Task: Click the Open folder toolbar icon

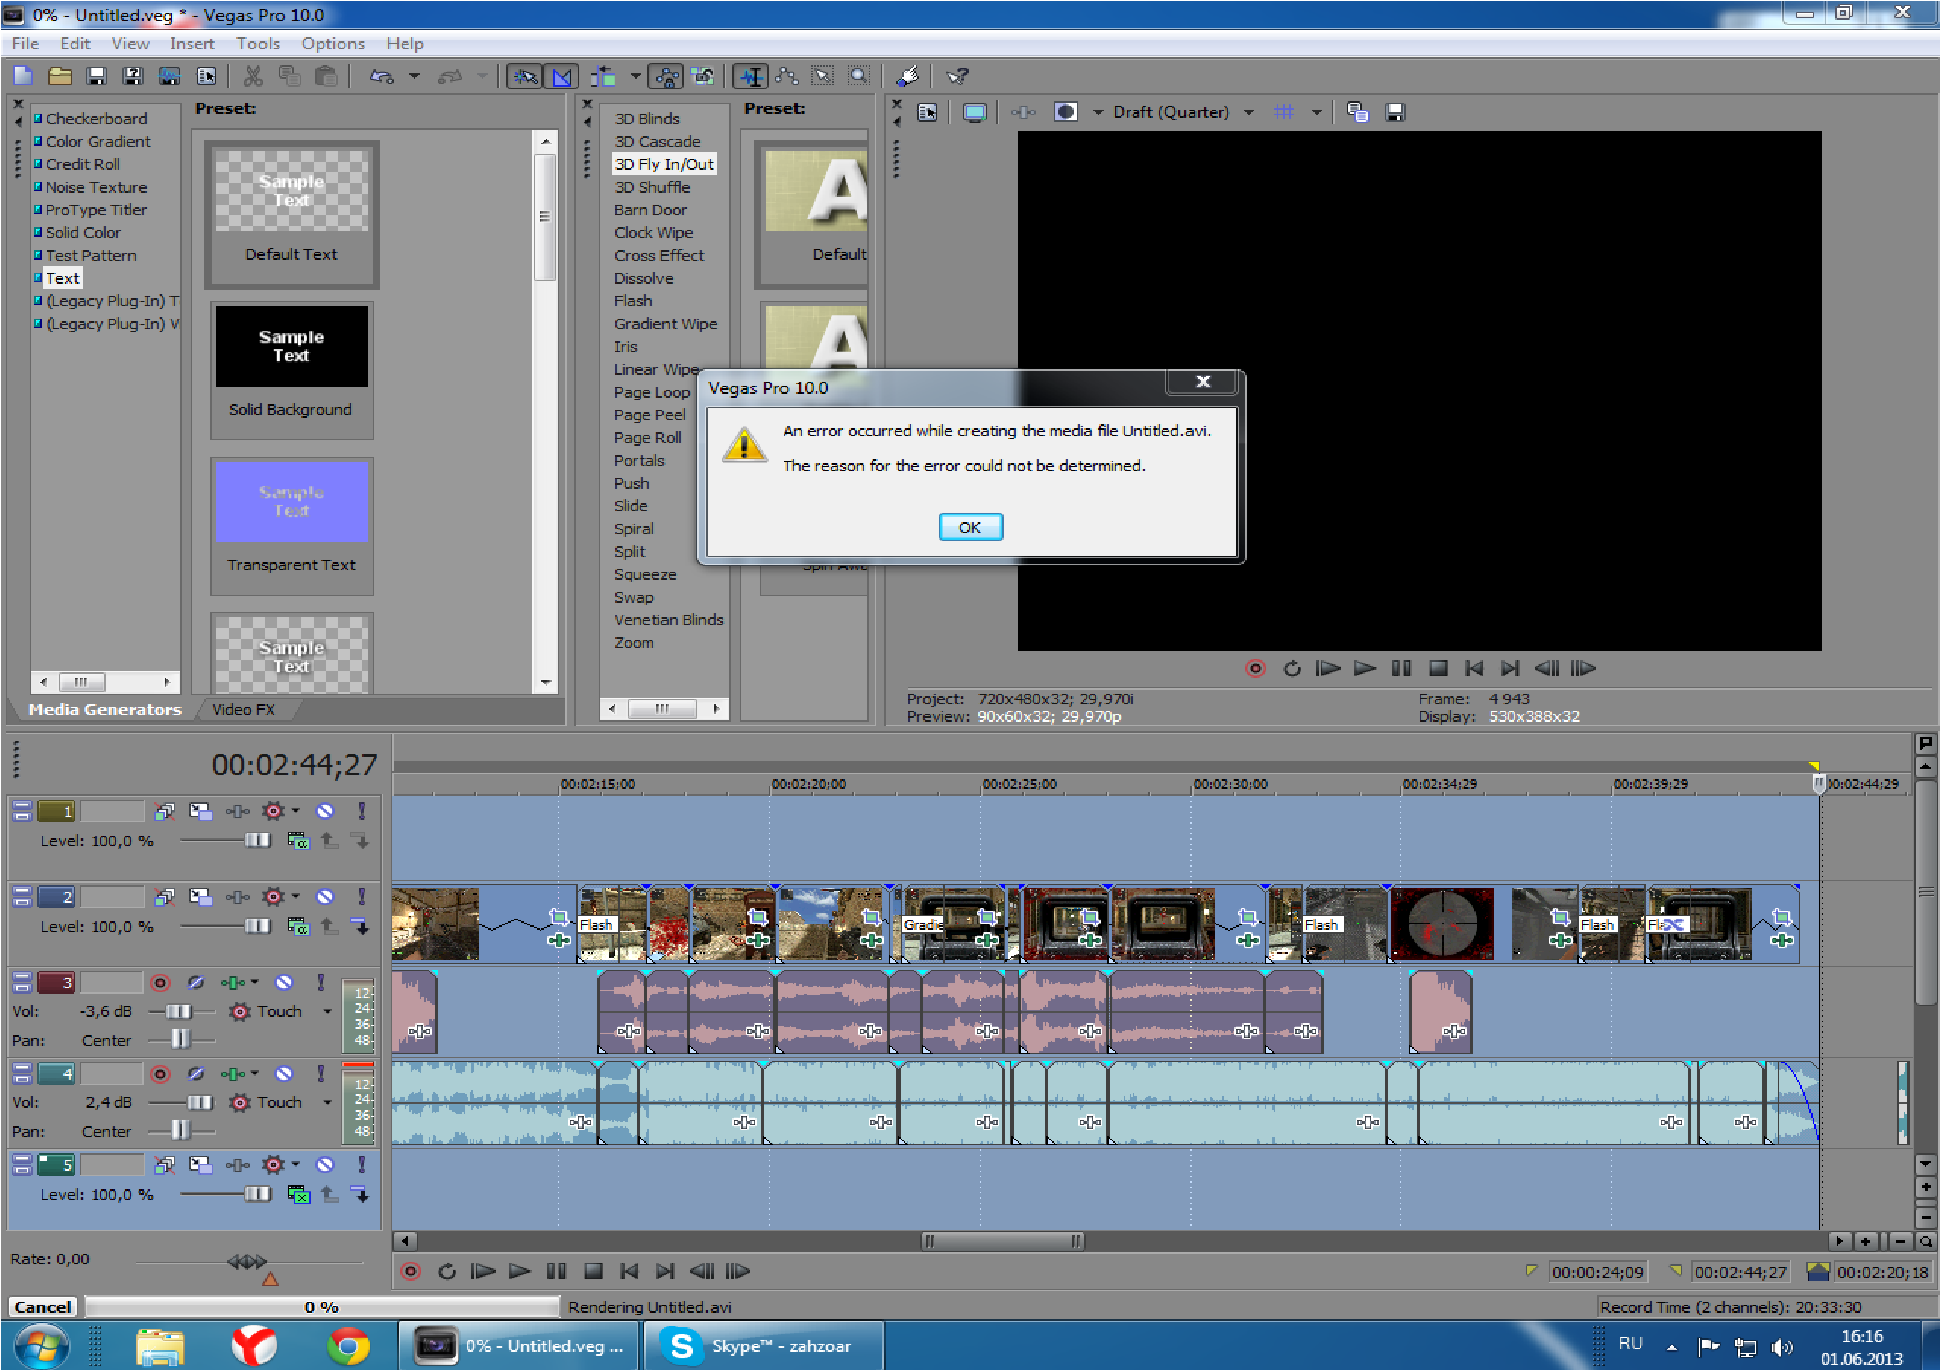Action: [60, 76]
